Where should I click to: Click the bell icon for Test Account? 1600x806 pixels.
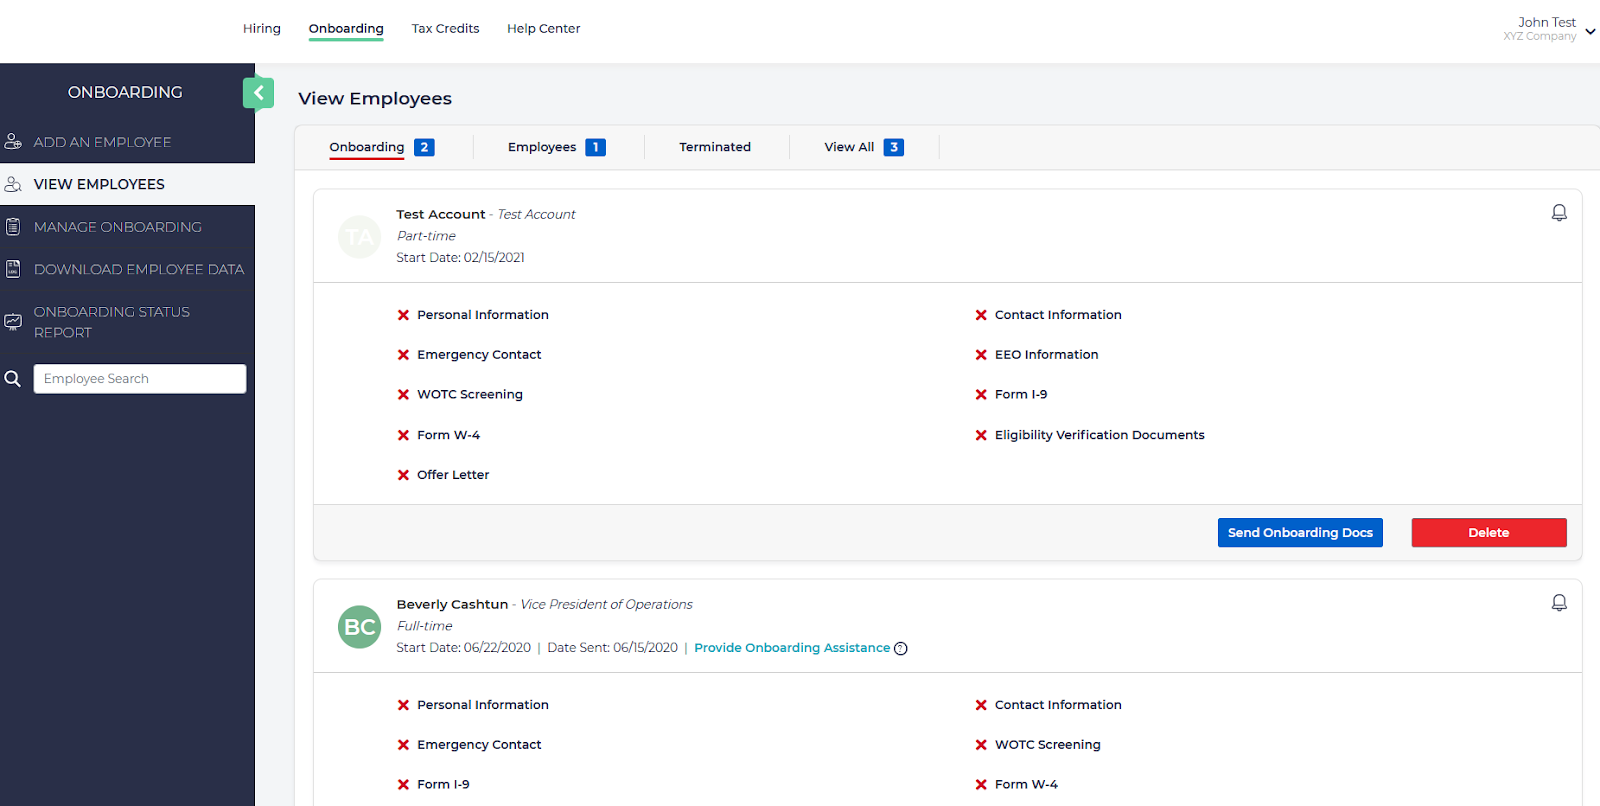(x=1558, y=213)
